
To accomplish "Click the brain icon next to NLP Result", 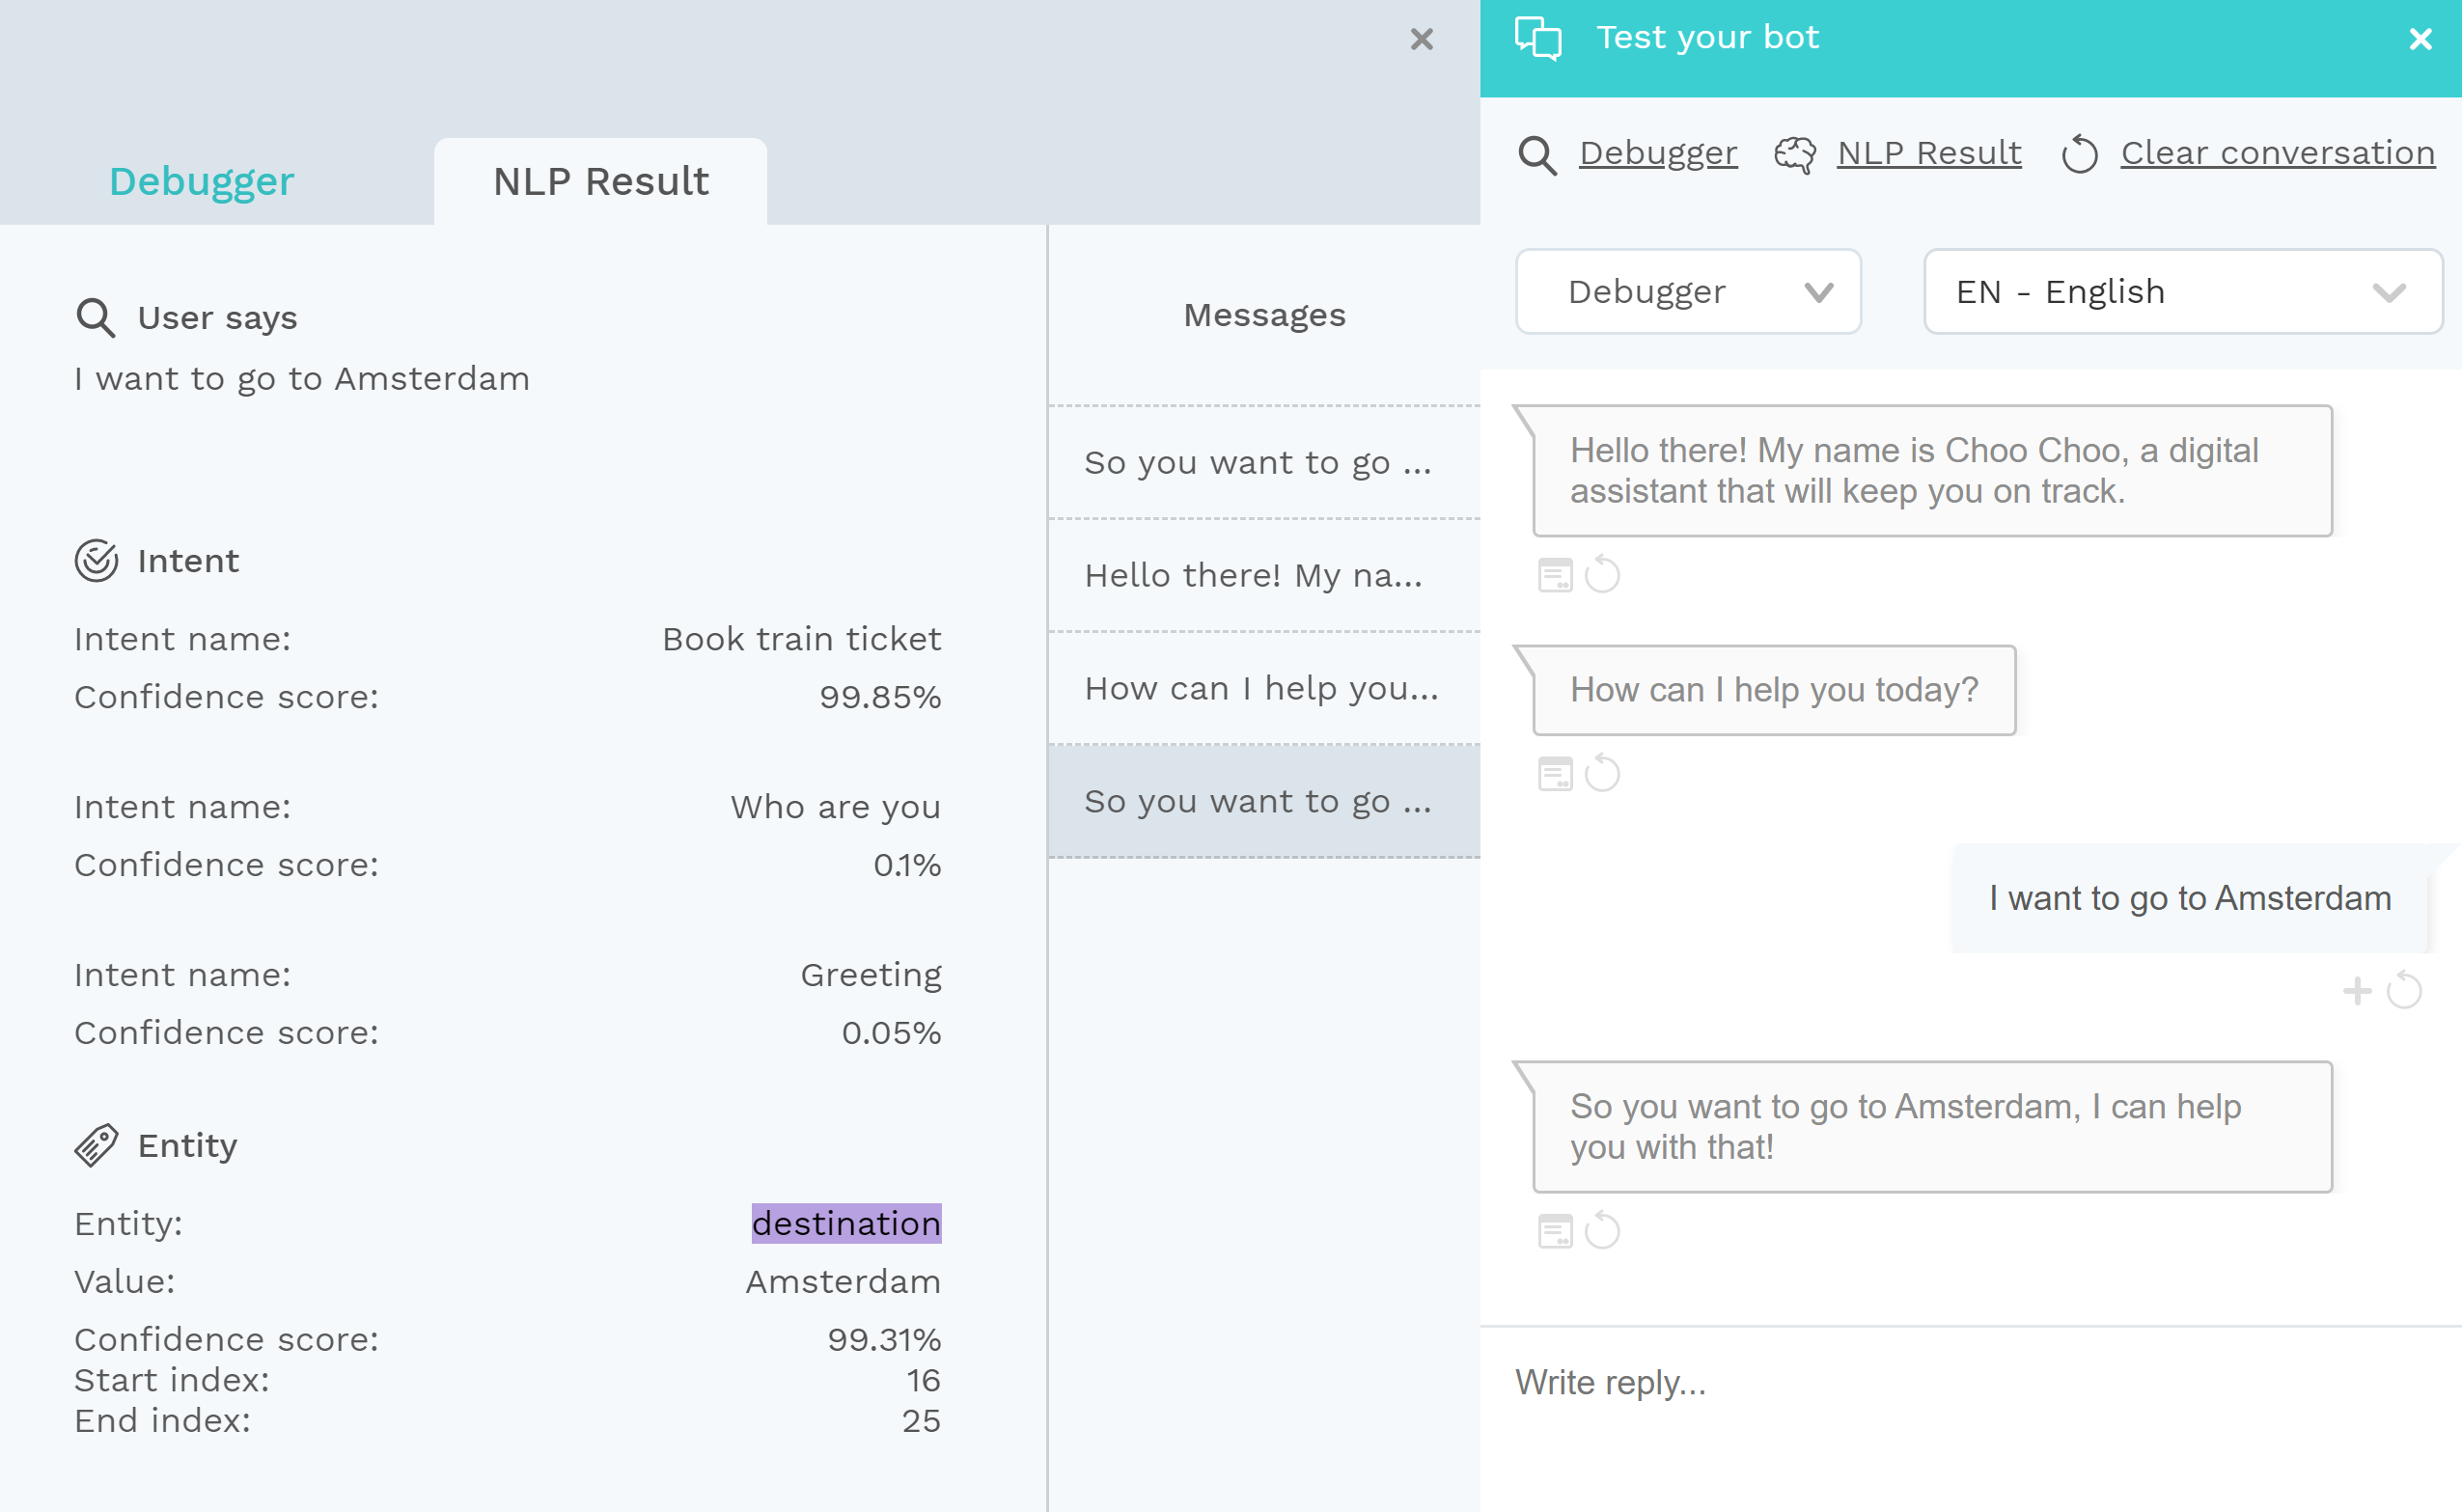I will 1795,155.
